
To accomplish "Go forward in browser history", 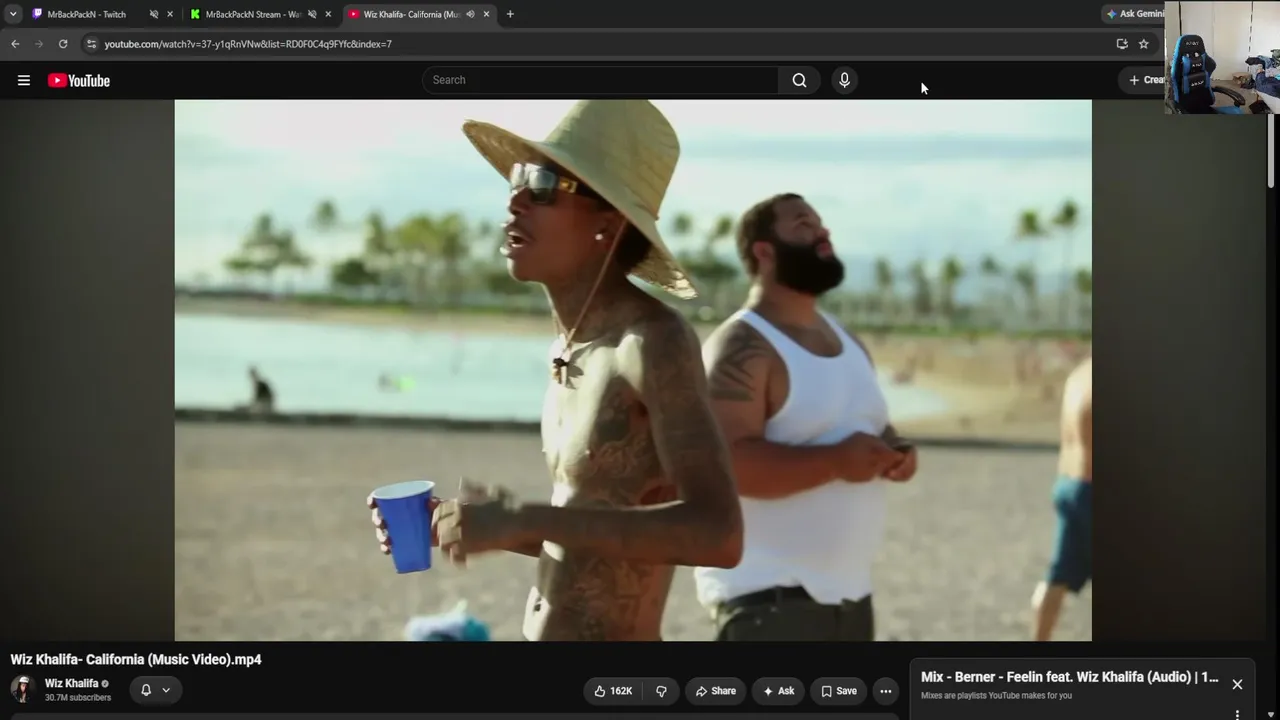I will pyautogui.click(x=39, y=44).
